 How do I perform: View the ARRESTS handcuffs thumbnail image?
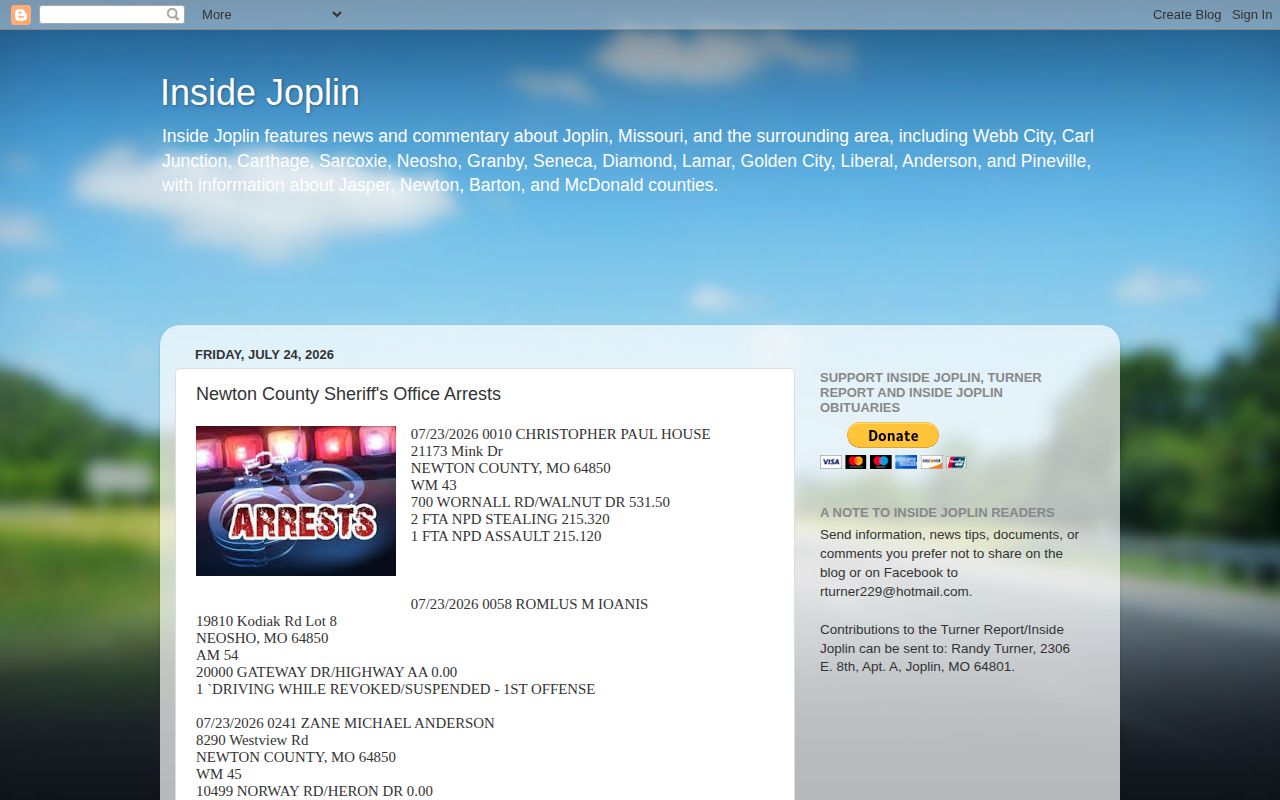[x=296, y=501]
